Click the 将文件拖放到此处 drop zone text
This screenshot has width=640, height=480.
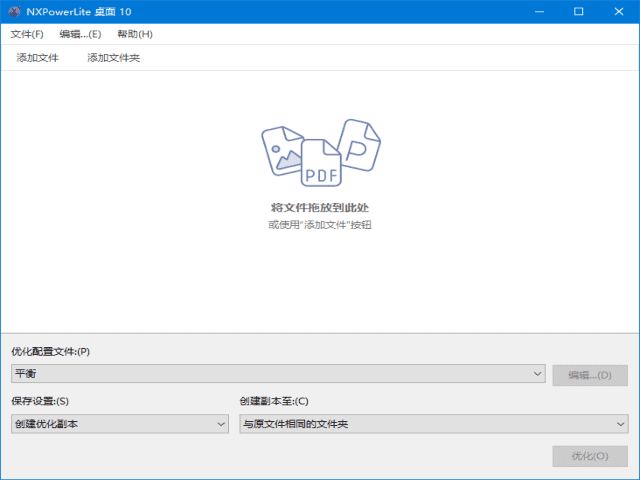[x=319, y=207]
